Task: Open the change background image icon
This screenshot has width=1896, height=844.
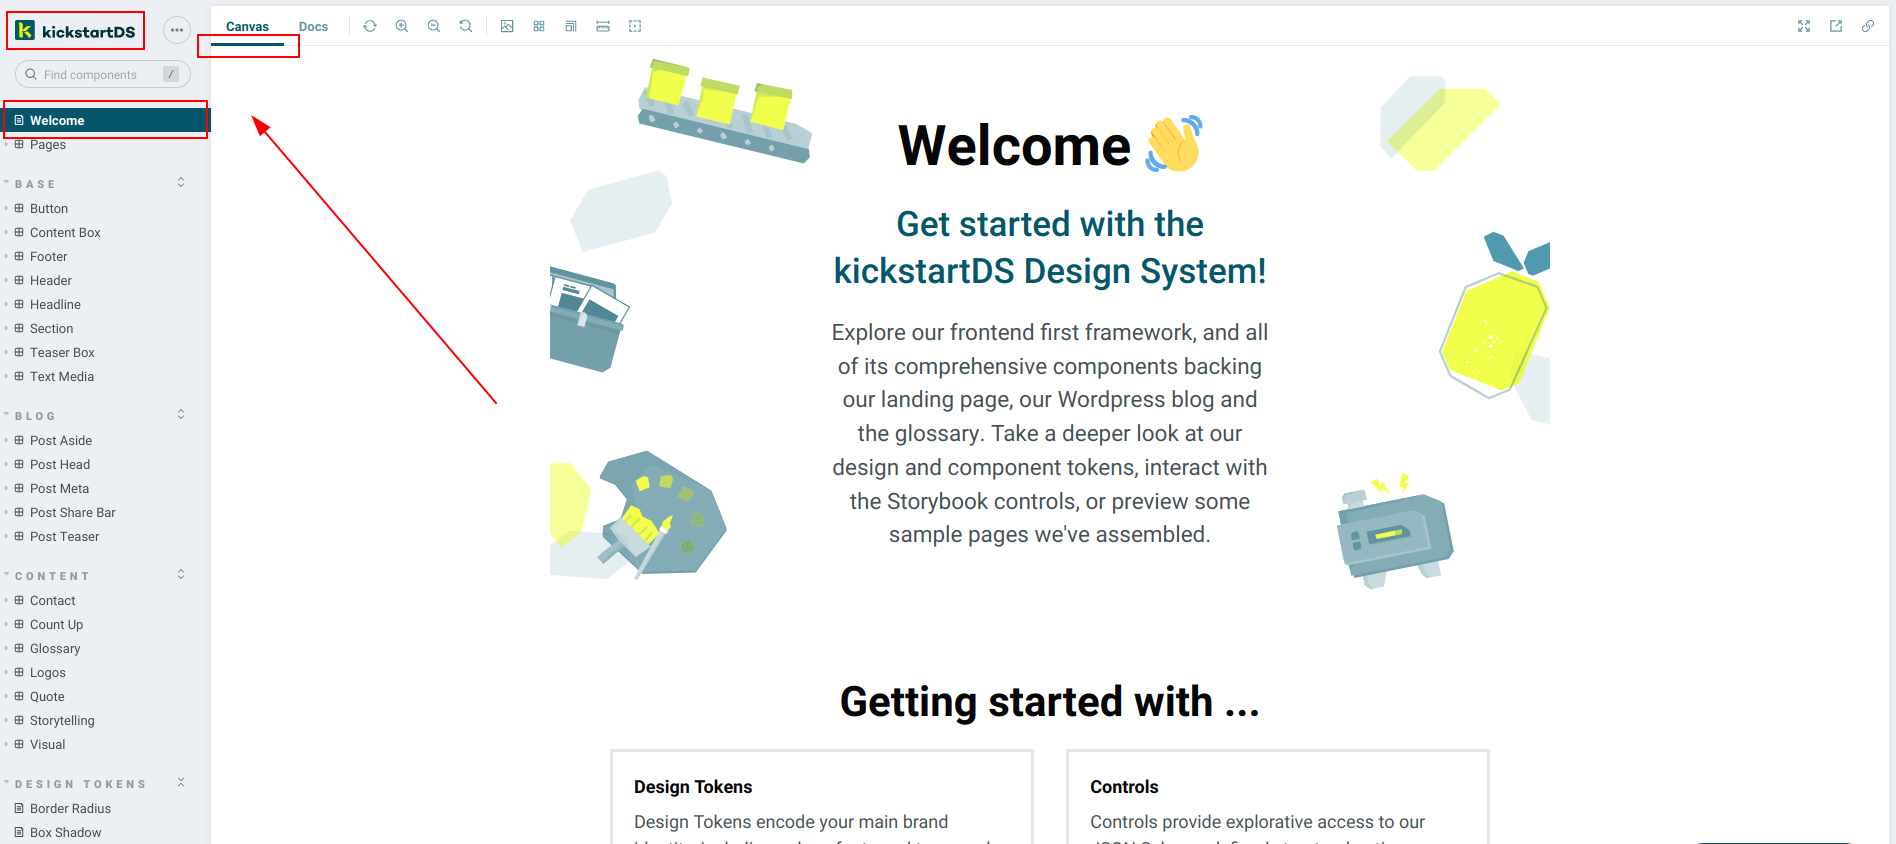Action: (x=507, y=26)
